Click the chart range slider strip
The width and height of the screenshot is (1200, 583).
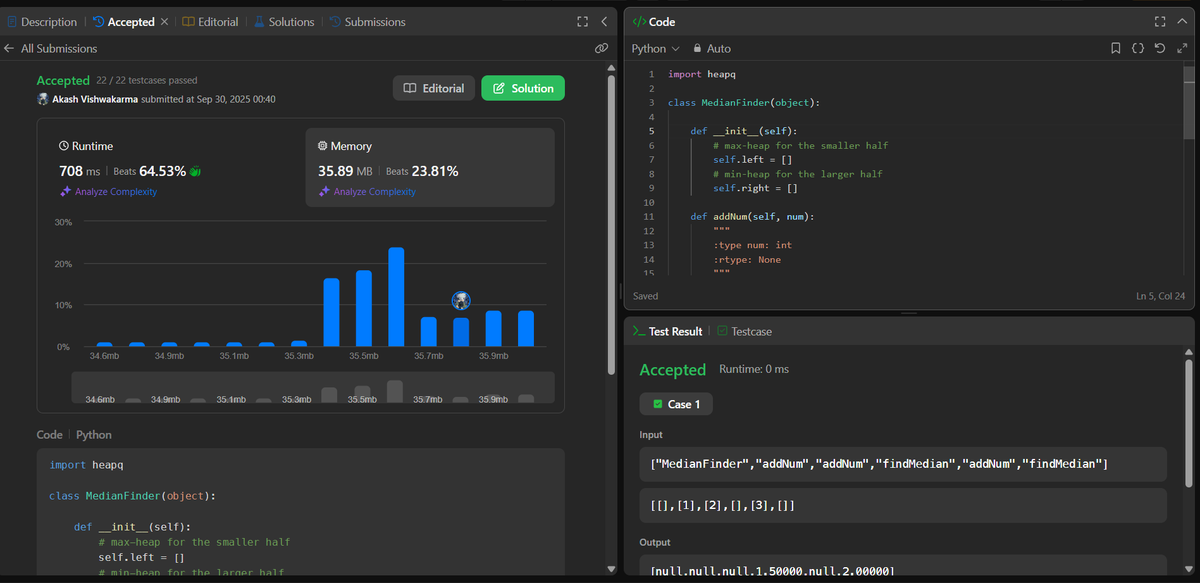point(313,388)
